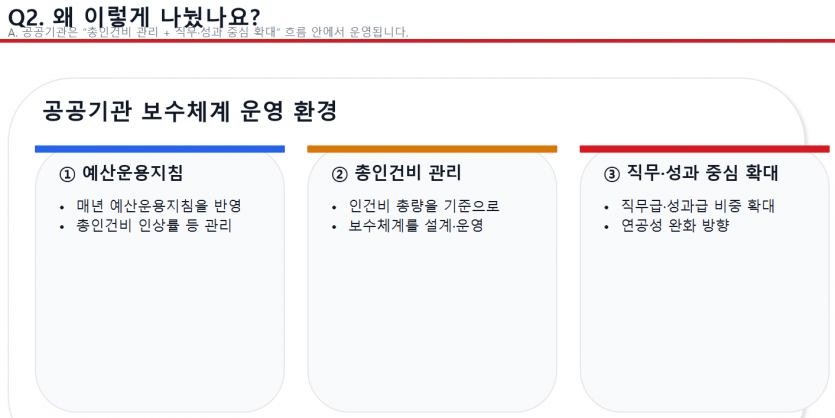Click the blue bar above the 예산운용지침 card

tap(159, 149)
